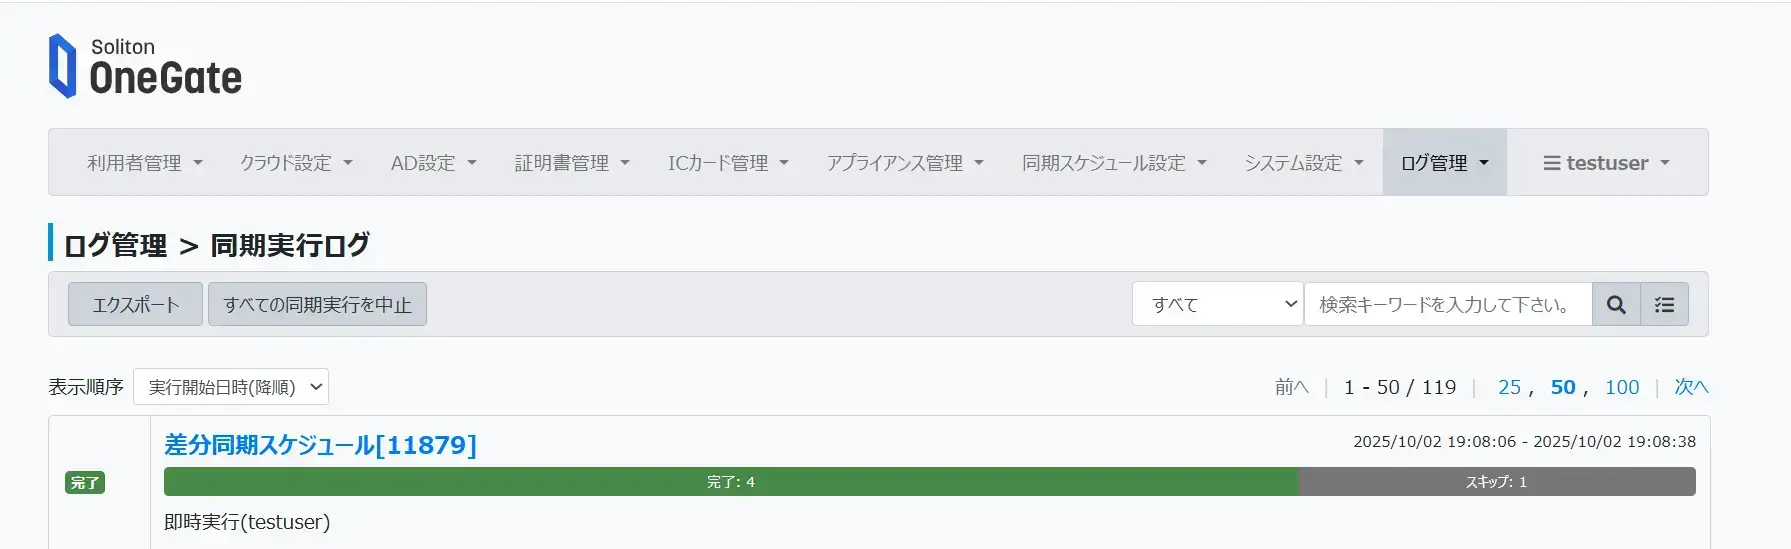Screen dimensions: 1791x549
Task: Open the 表示順序 sort order dropdown
Action: pos(231,387)
